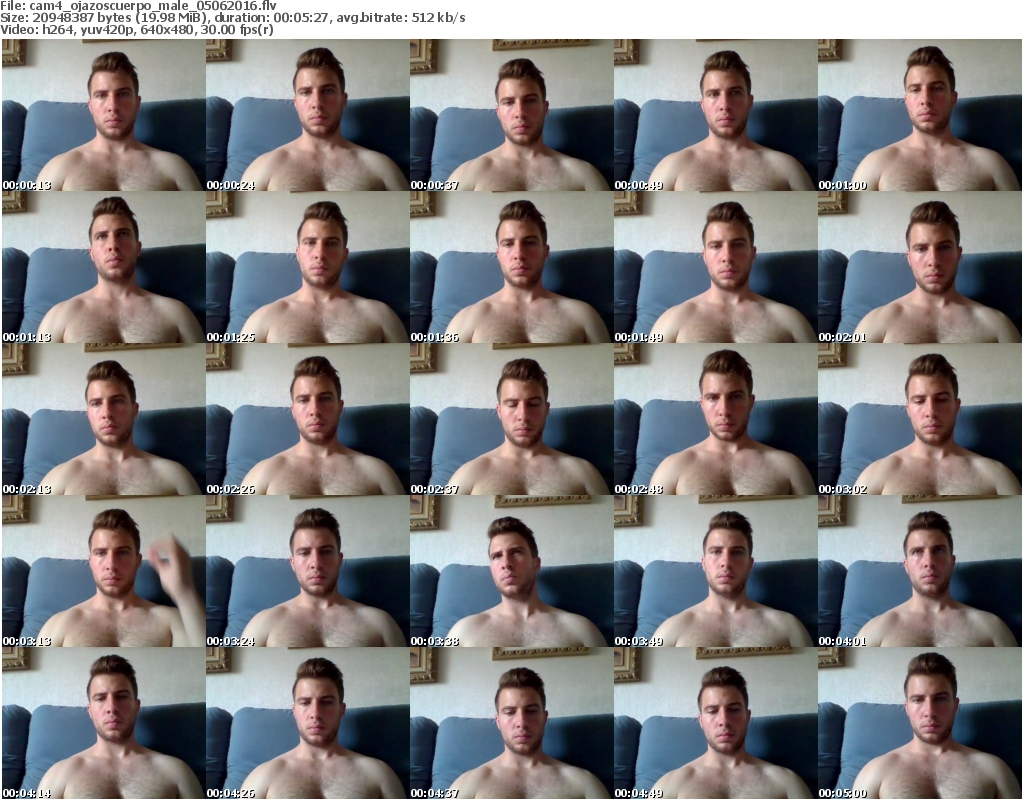Viewport: 1024px width, 799px height.
Task: Pick the frame timestamped 00:03:02
Action: point(920,419)
